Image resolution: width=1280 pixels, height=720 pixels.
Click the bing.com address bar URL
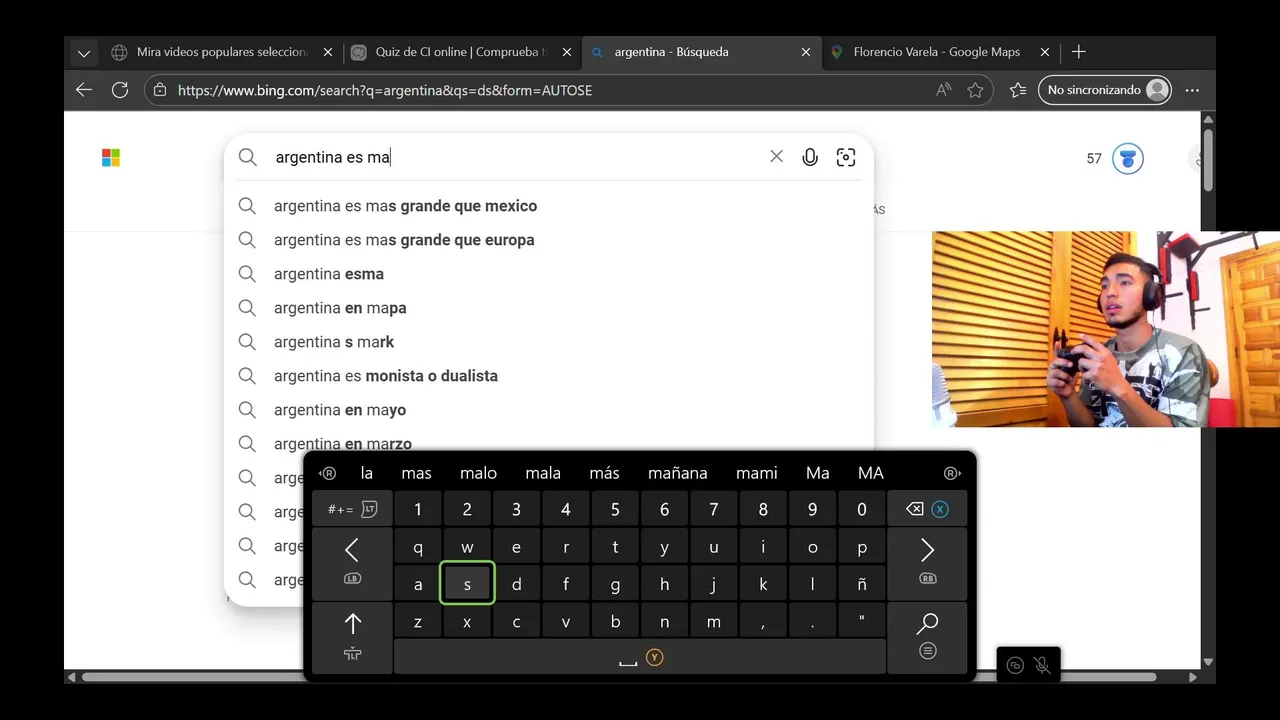(x=385, y=90)
